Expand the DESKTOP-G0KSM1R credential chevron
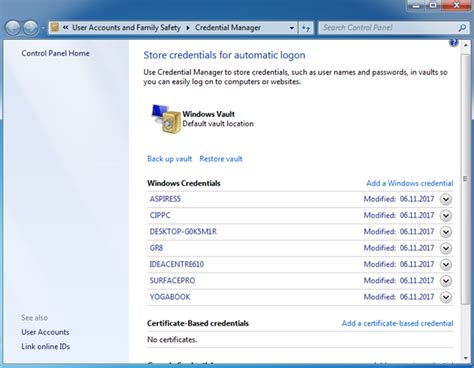 point(446,232)
